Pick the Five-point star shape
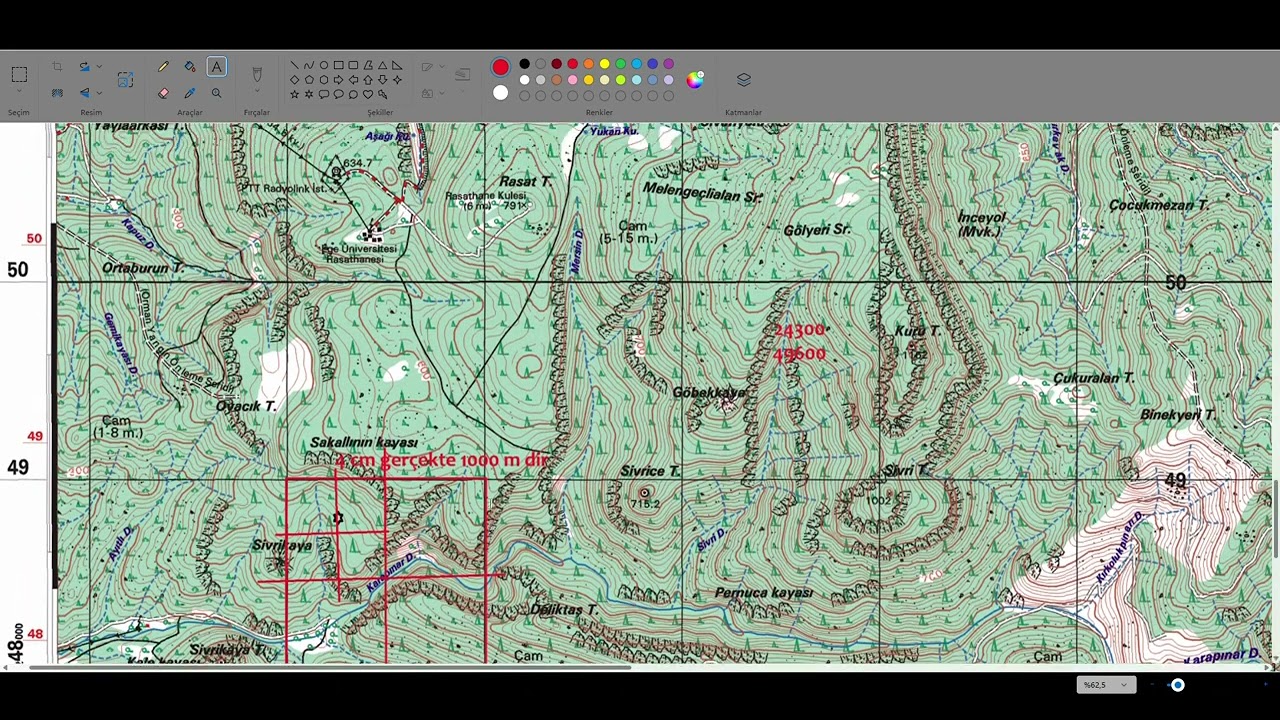This screenshot has height=720, width=1280. tap(294, 95)
